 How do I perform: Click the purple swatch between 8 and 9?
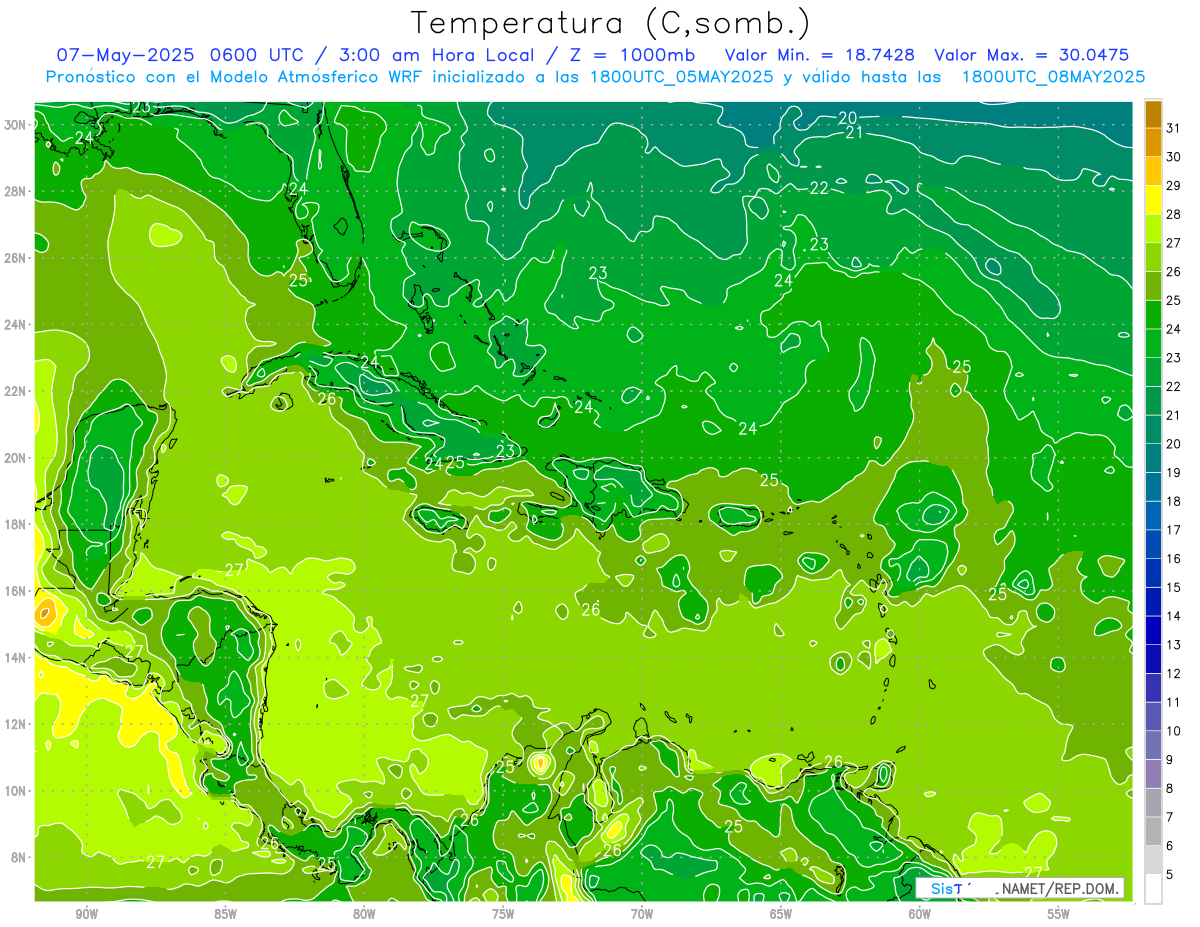click(1153, 774)
